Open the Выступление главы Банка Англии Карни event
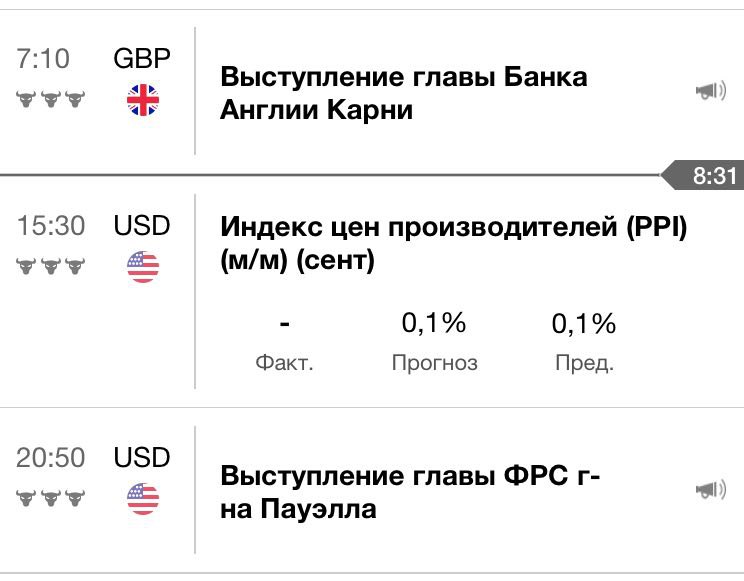 point(404,93)
